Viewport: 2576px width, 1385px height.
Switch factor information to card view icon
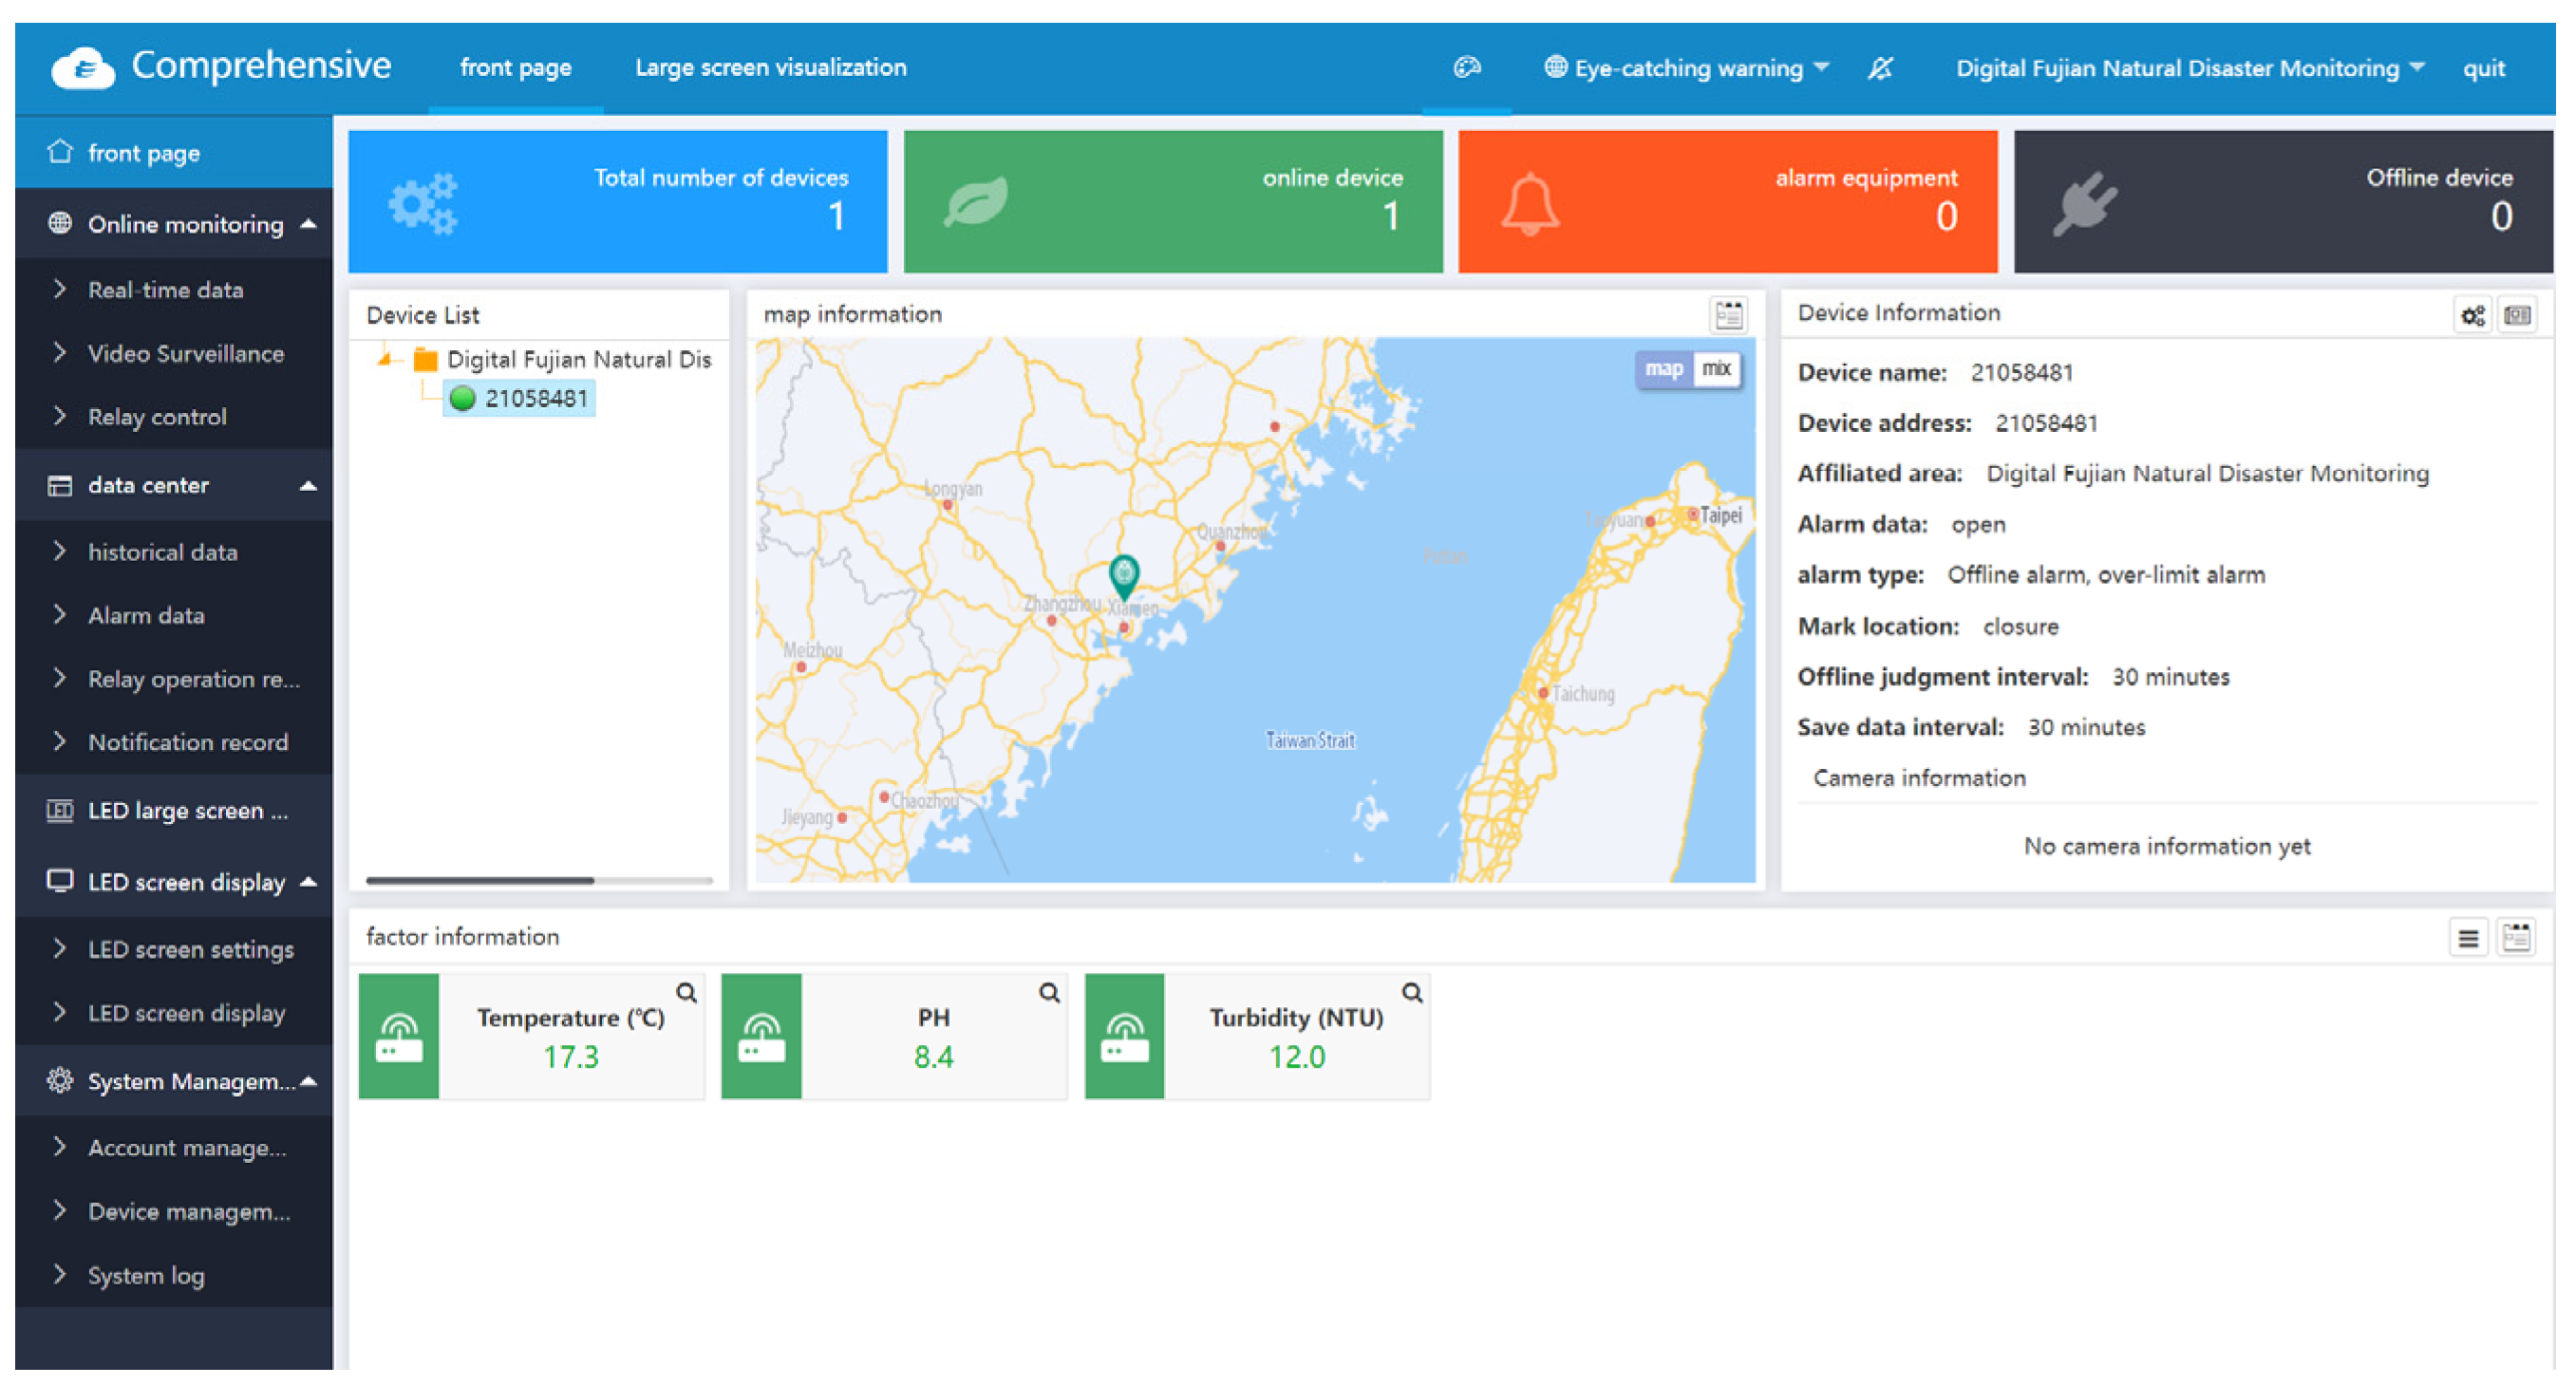pyautogui.click(x=2516, y=938)
